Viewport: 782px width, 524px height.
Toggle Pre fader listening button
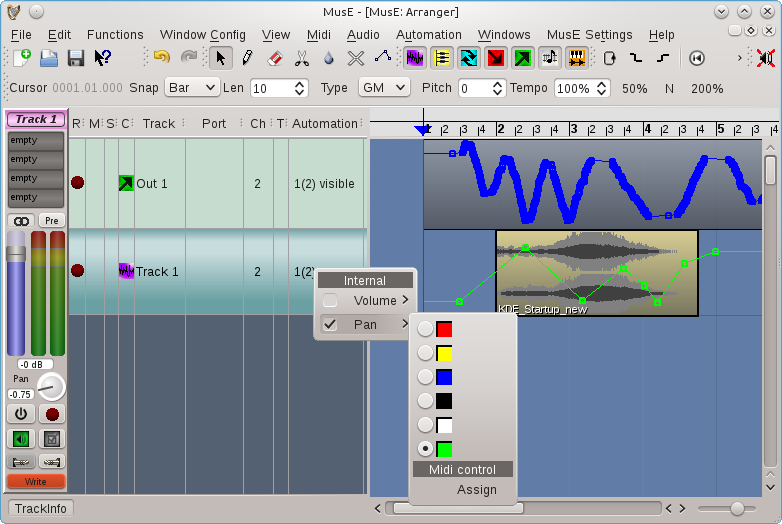click(x=51, y=221)
